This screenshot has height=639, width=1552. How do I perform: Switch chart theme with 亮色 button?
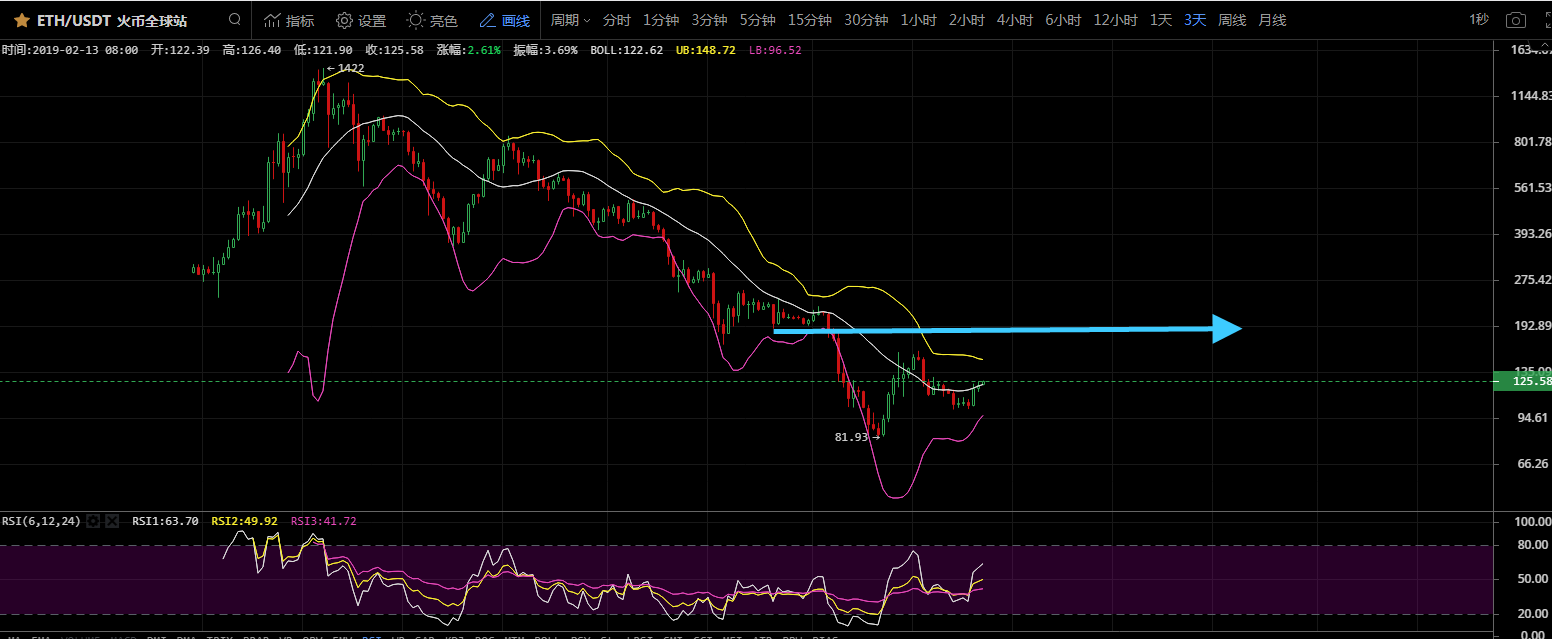(x=433, y=20)
